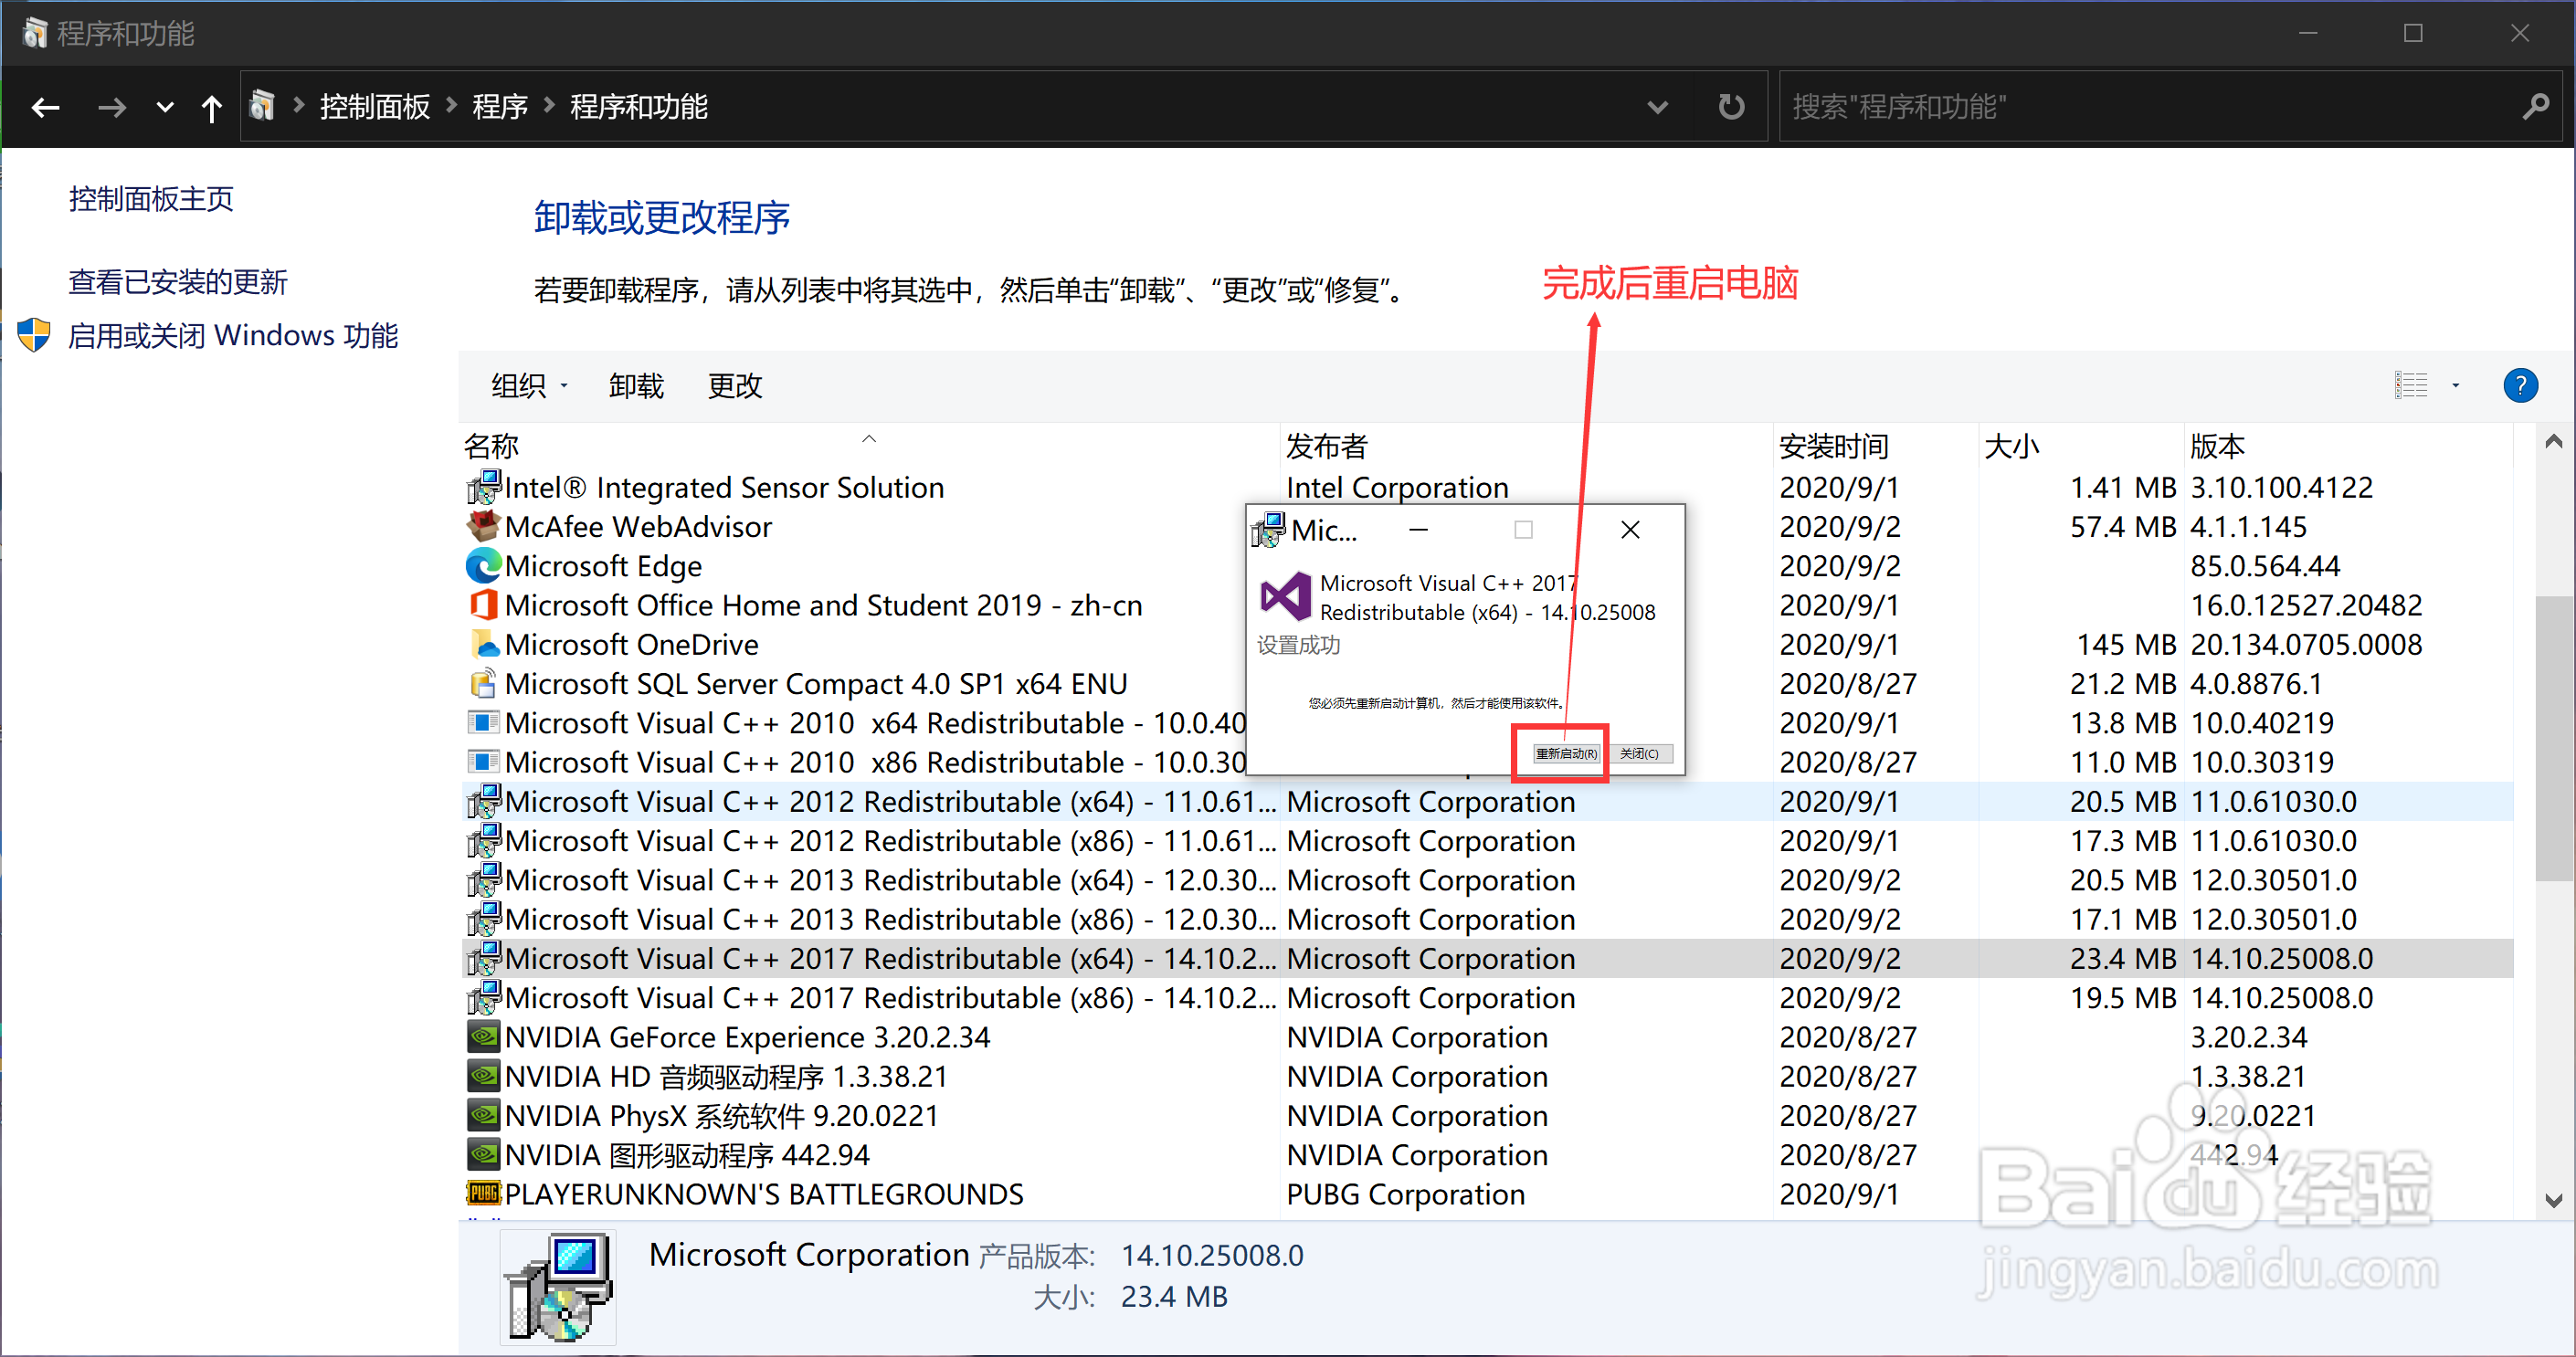Click the Back navigation arrow
Screen dimensions: 2576x1357
tap(45, 107)
